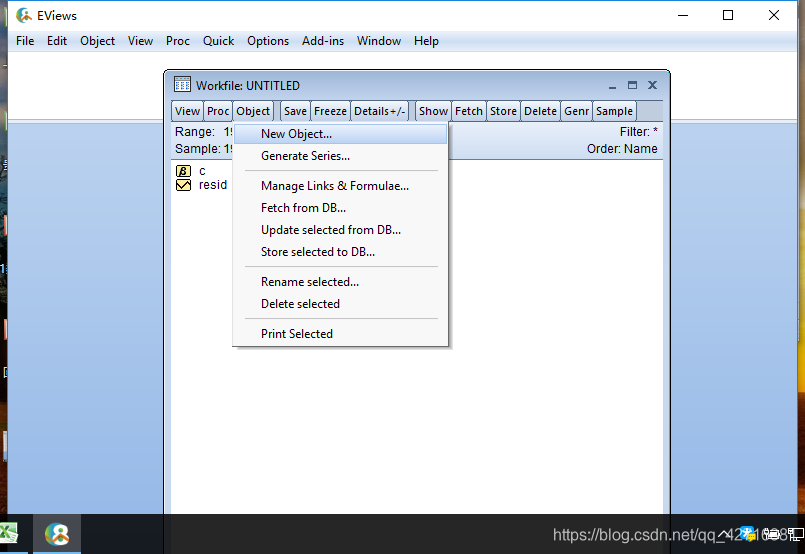The height and width of the screenshot is (554, 805).
Task: Open the File menu
Action: [25, 41]
